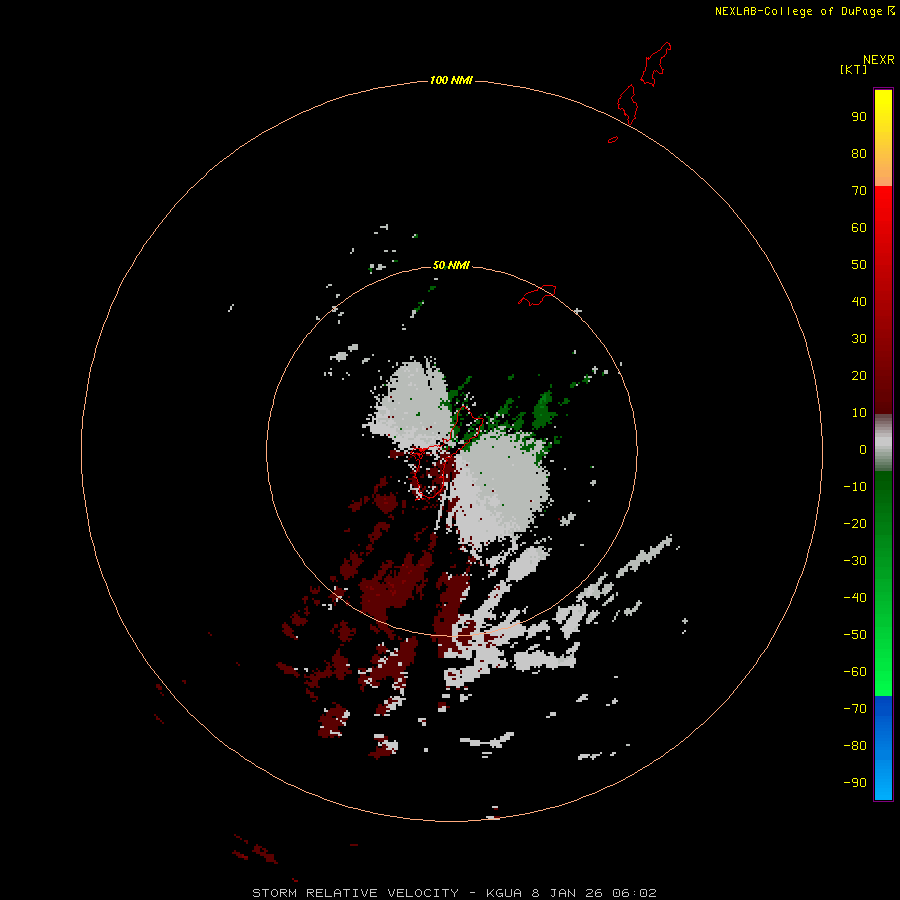Click the -80 value on the velocity scale
The height and width of the screenshot is (900, 900).
[855, 746]
